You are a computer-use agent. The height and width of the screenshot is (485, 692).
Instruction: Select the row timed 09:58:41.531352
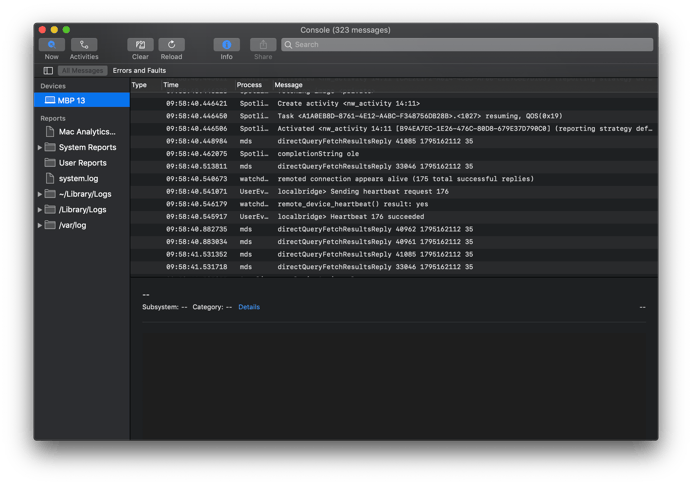(x=394, y=254)
